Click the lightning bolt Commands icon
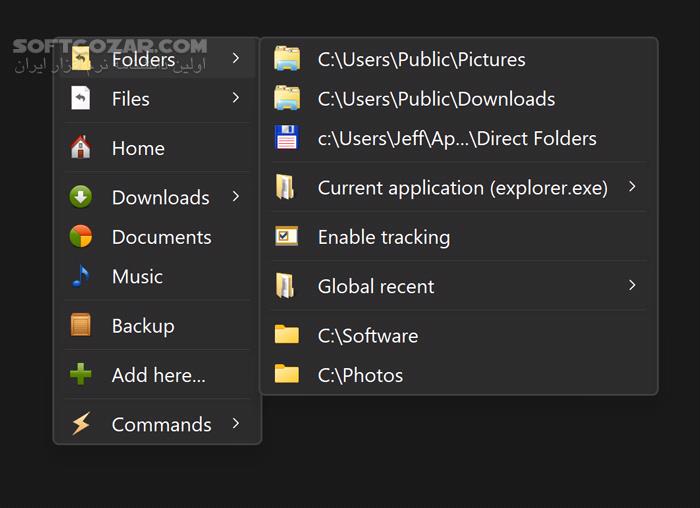Viewport: 700px width, 508px height. (81, 424)
